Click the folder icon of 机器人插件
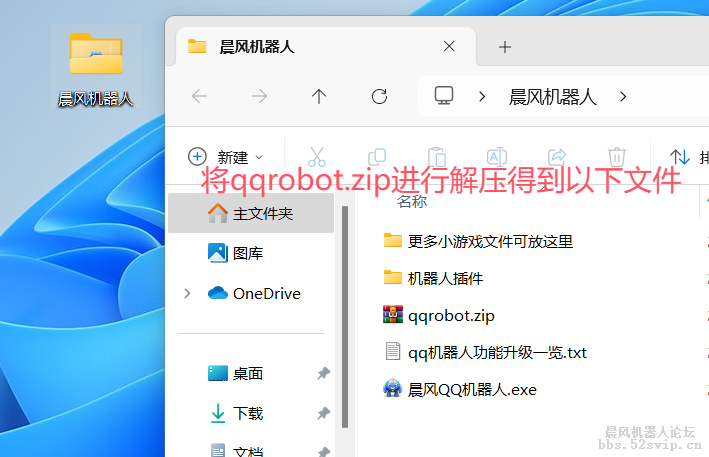Viewport: 709px width, 457px height. point(392,277)
